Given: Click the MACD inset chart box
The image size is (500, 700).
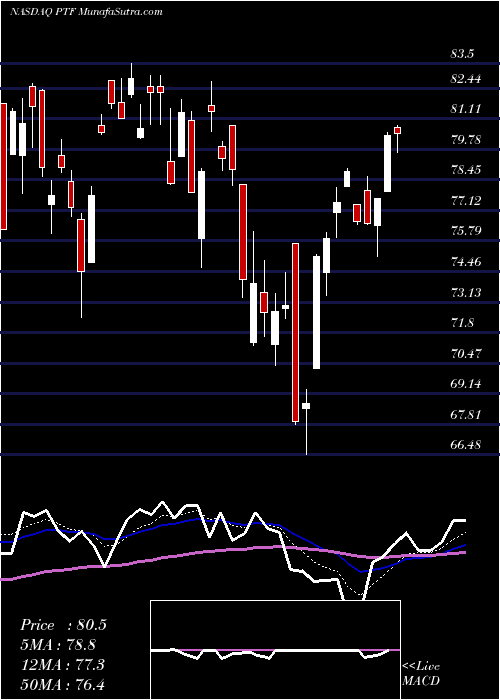Looking at the screenshot, I should pyautogui.click(x=275, y=650).
